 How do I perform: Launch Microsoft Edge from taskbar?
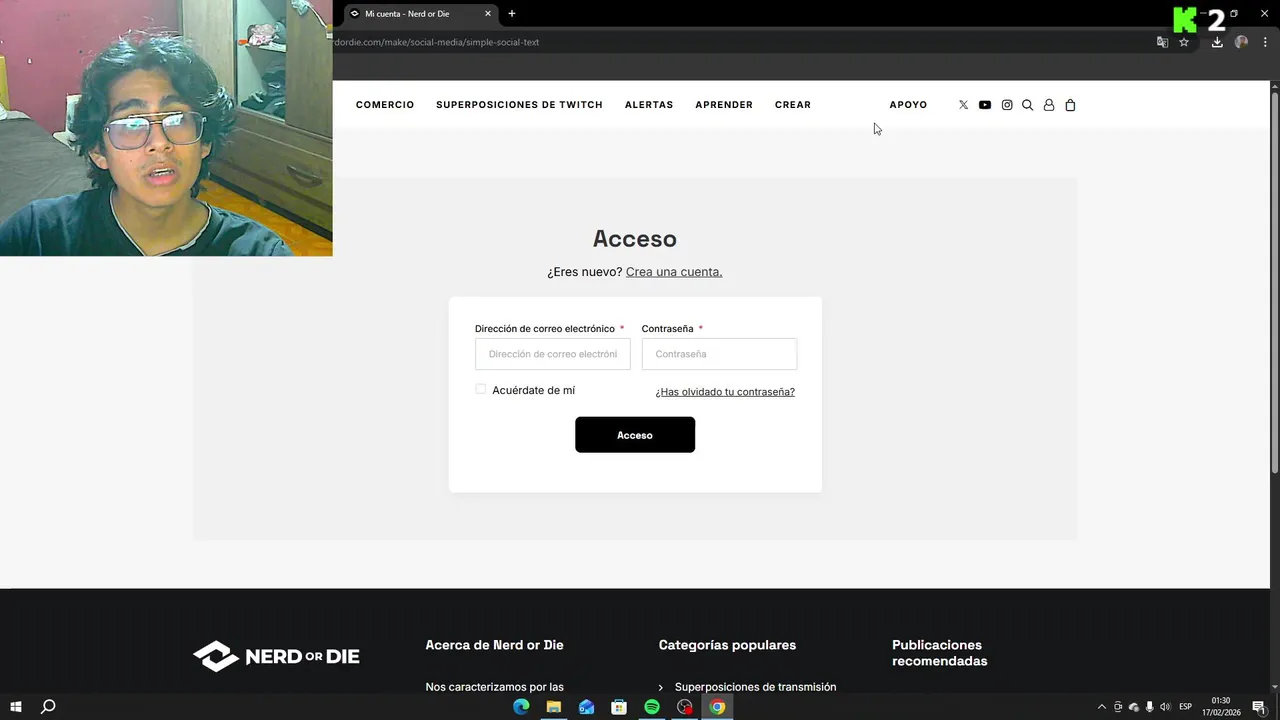click(x=521, y=707)
